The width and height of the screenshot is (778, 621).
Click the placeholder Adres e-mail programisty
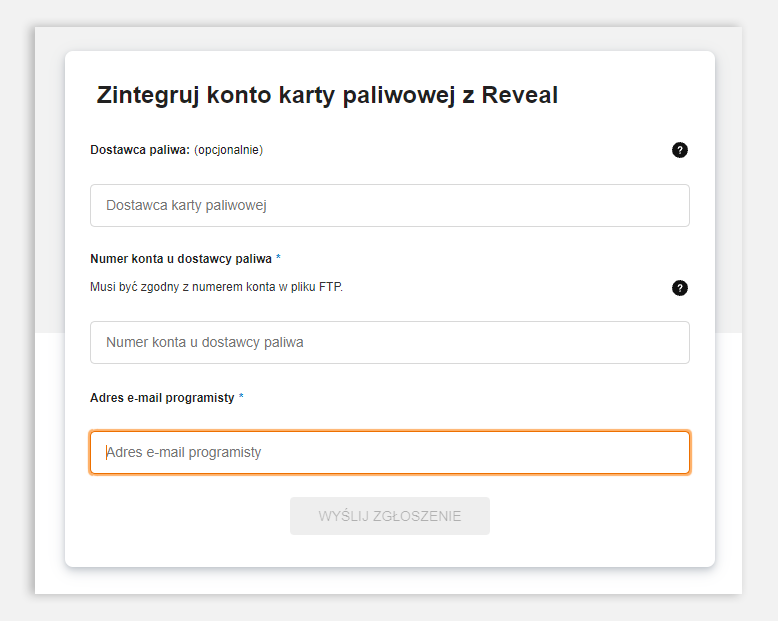pyautogui.click(x=184, y=452)
